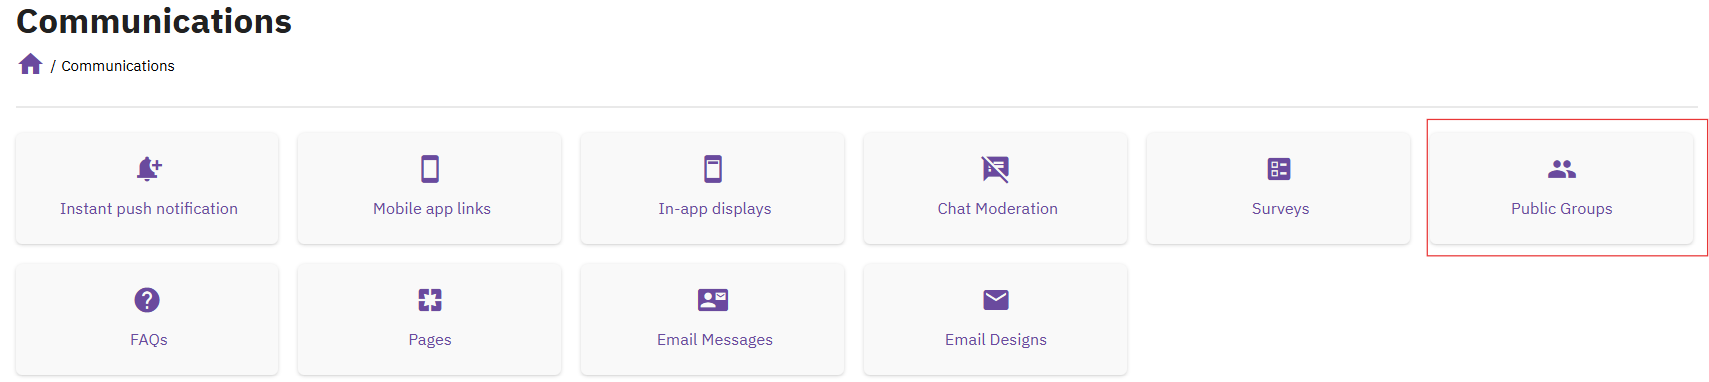Click the home icon in breadcrumb
The image size is (1709, 382).
[30, 64]
